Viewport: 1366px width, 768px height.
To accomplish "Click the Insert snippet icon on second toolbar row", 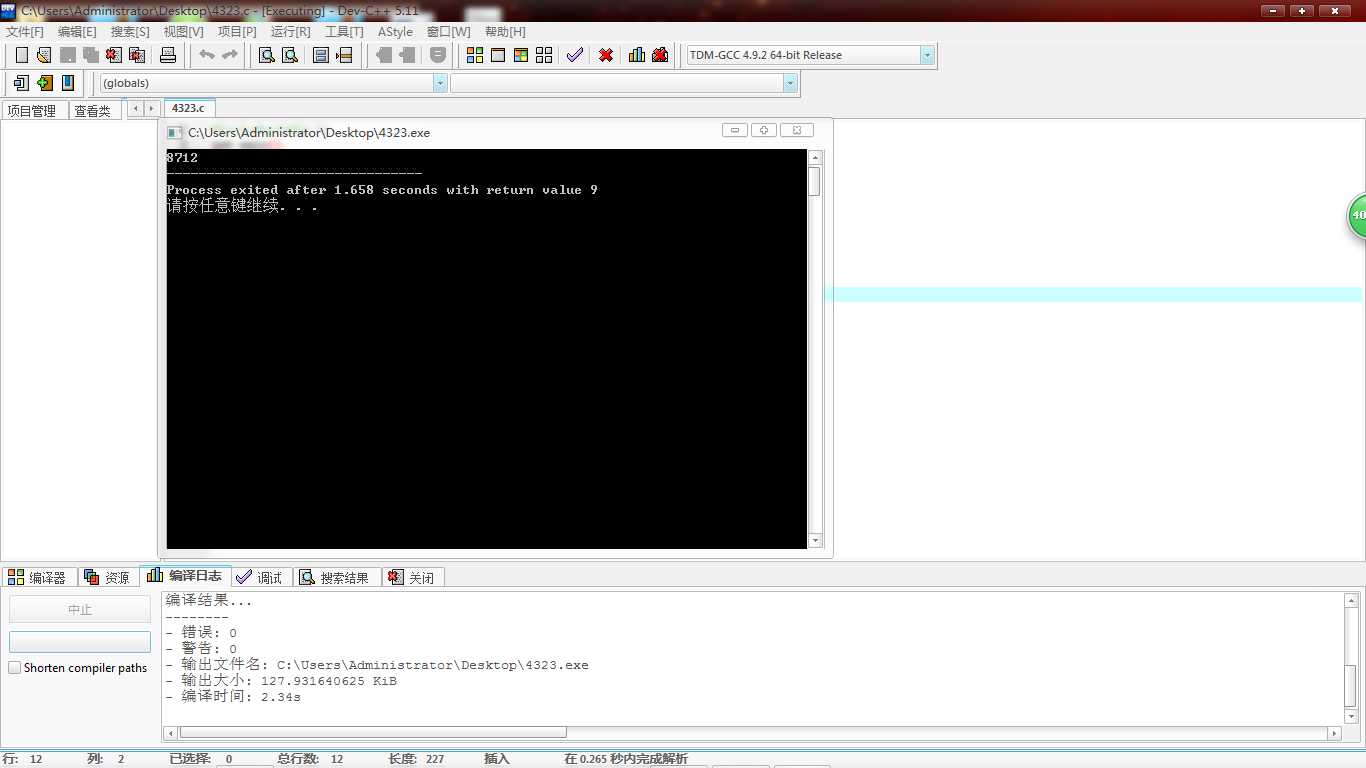I will tap(21, 83).
